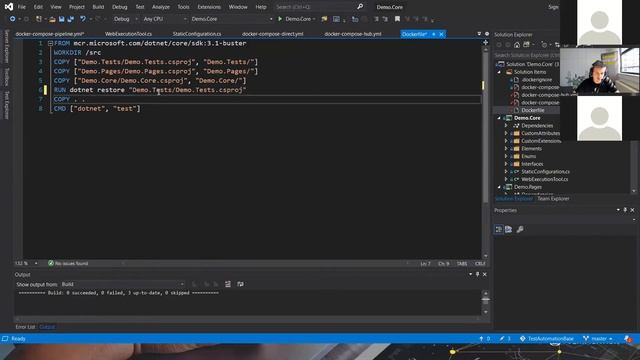640x360 pixels.
Task: Switch to Error List tab
Action: point(25,327)
